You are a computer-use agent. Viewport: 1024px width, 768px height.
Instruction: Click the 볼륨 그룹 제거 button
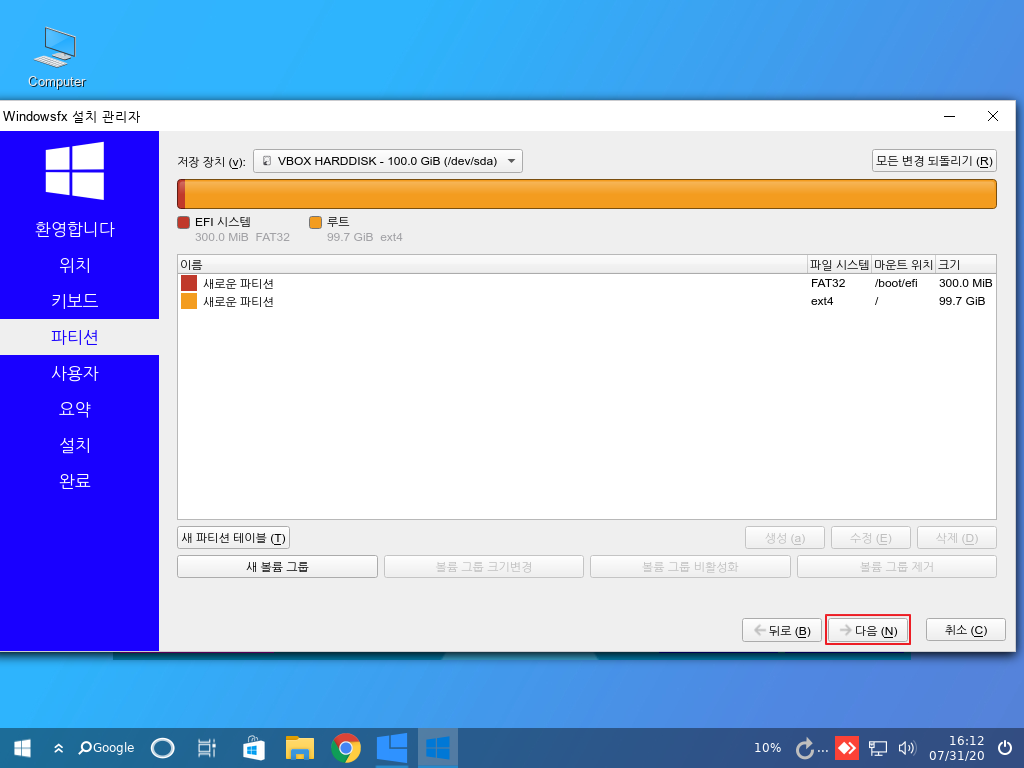[x=897, y=567]
